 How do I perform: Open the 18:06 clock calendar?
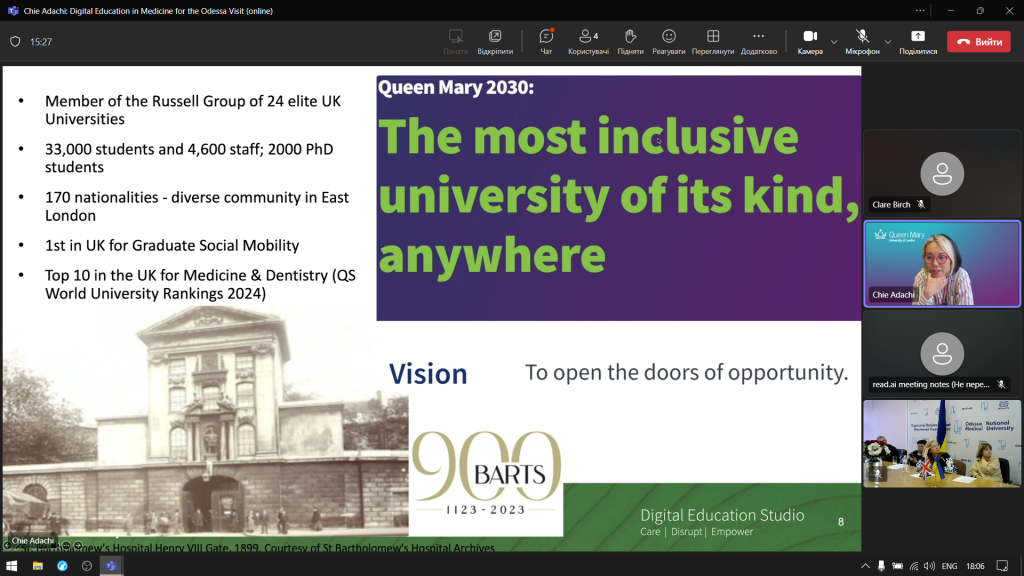point(975,566)
